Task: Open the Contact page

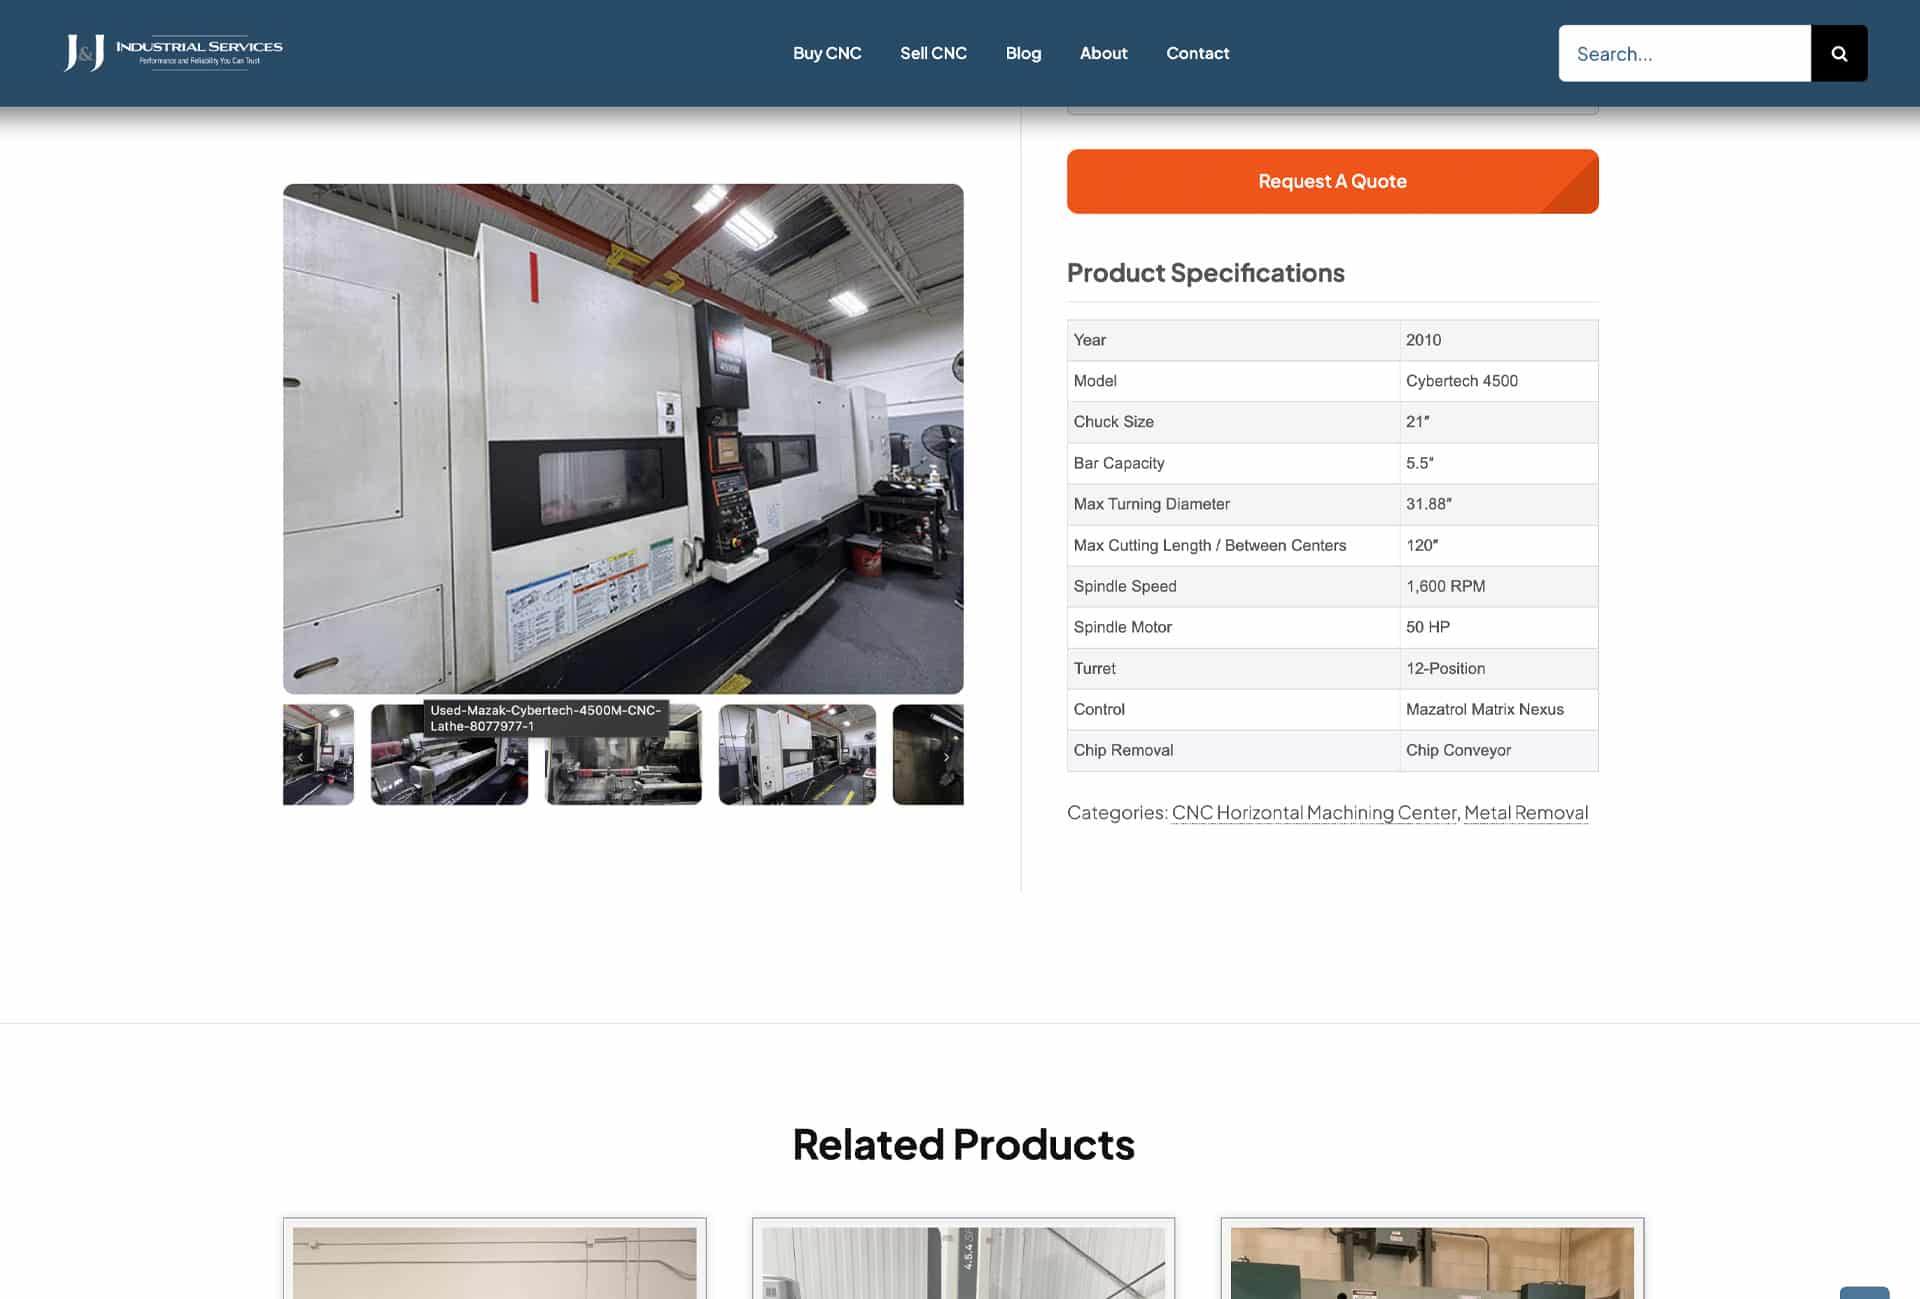Action: pos(1197,53)
